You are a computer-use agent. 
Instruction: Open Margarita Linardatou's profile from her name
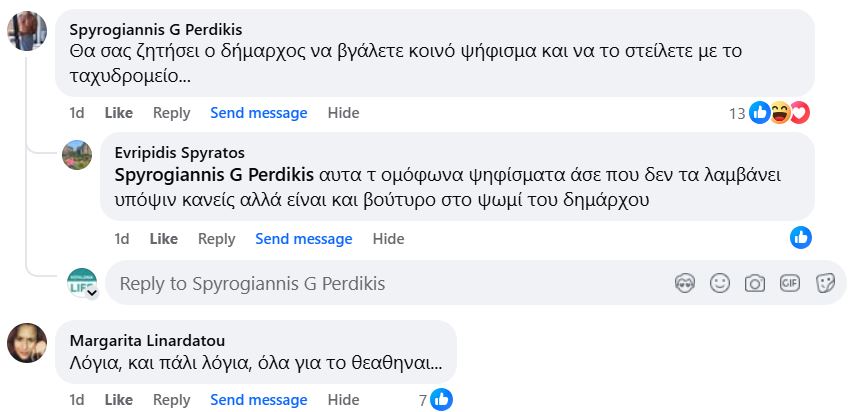(x=147, y=339)
